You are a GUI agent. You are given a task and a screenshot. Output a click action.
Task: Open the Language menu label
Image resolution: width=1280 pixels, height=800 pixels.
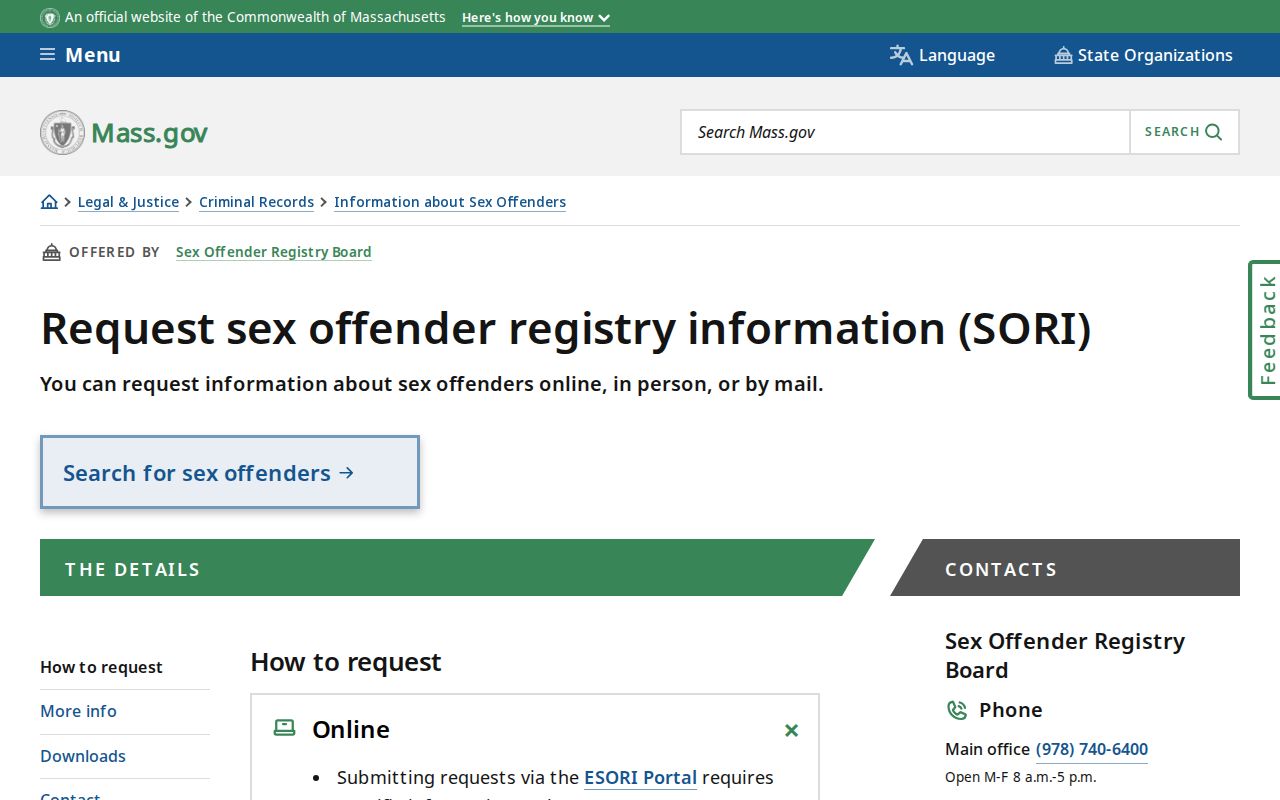point(957,55)
